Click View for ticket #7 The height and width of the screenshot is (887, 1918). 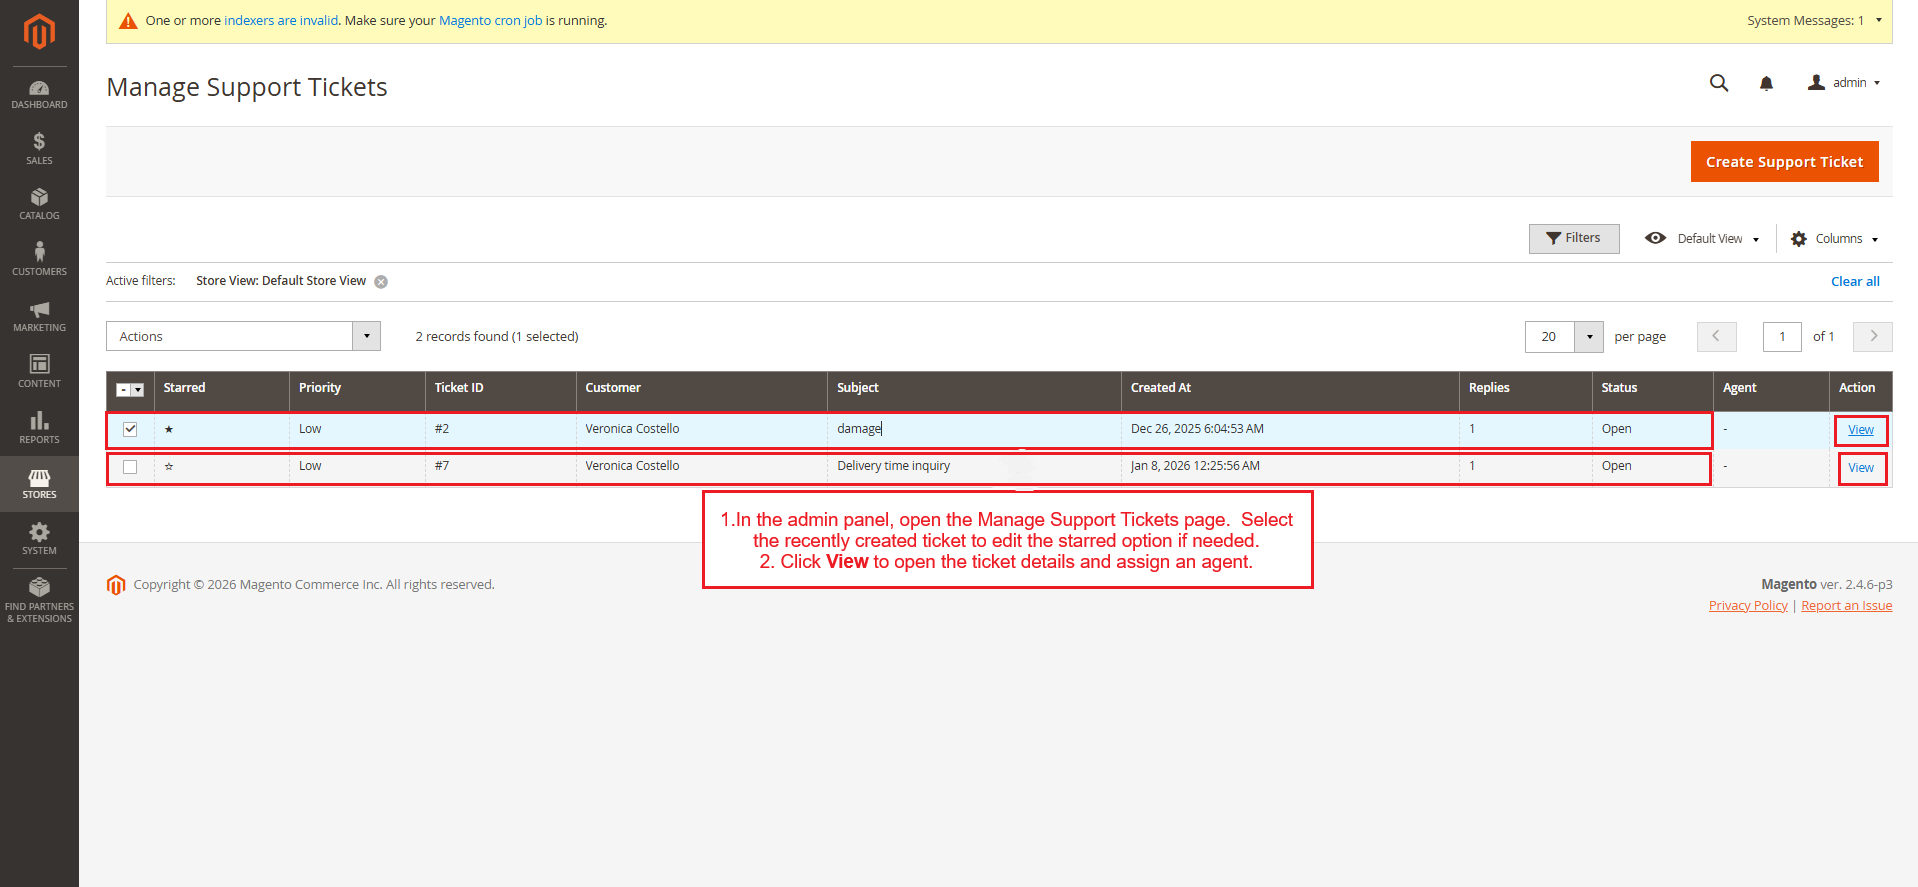click(x=1861, y=468)
